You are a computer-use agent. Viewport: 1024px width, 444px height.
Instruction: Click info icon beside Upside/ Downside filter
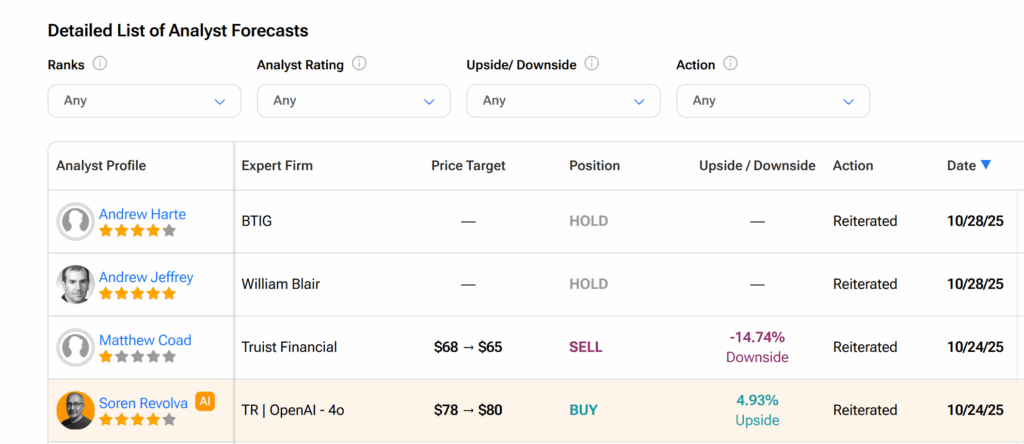pyautogui.click(x=592, y=64)
